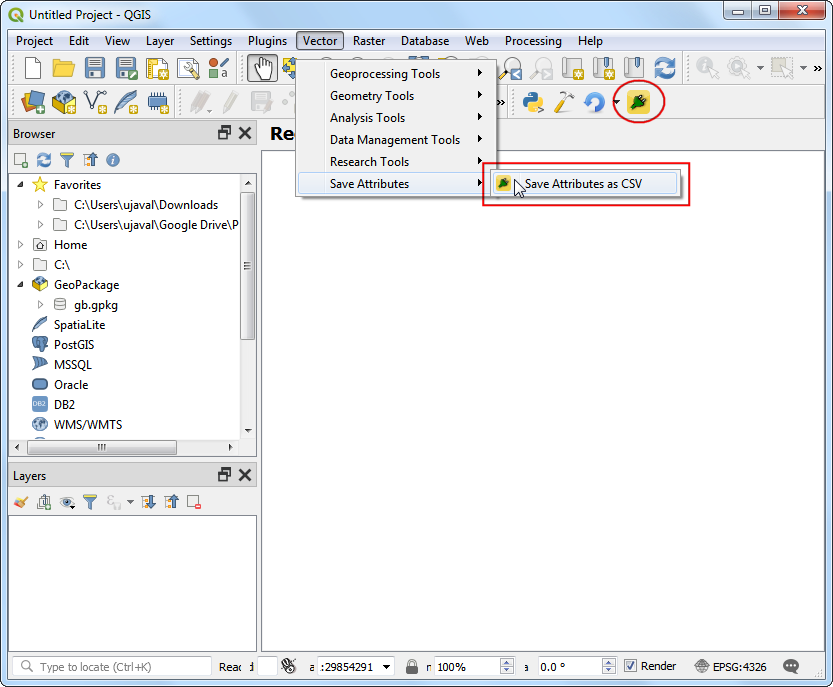Expand the gb.gpkg GeoPackage entry
Image resolution: width=833 pixels, height=687 pixels.
coord(40,305)
